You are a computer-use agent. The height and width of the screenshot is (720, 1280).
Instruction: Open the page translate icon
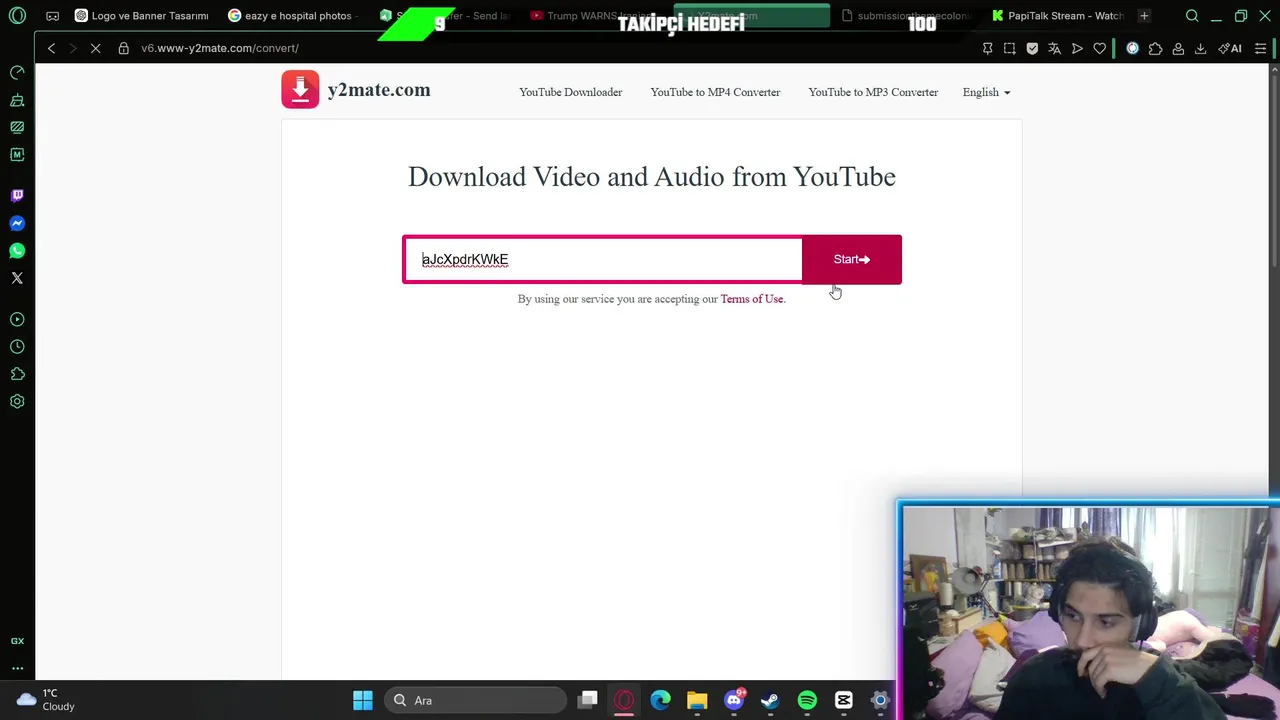tap(1054, 48)
